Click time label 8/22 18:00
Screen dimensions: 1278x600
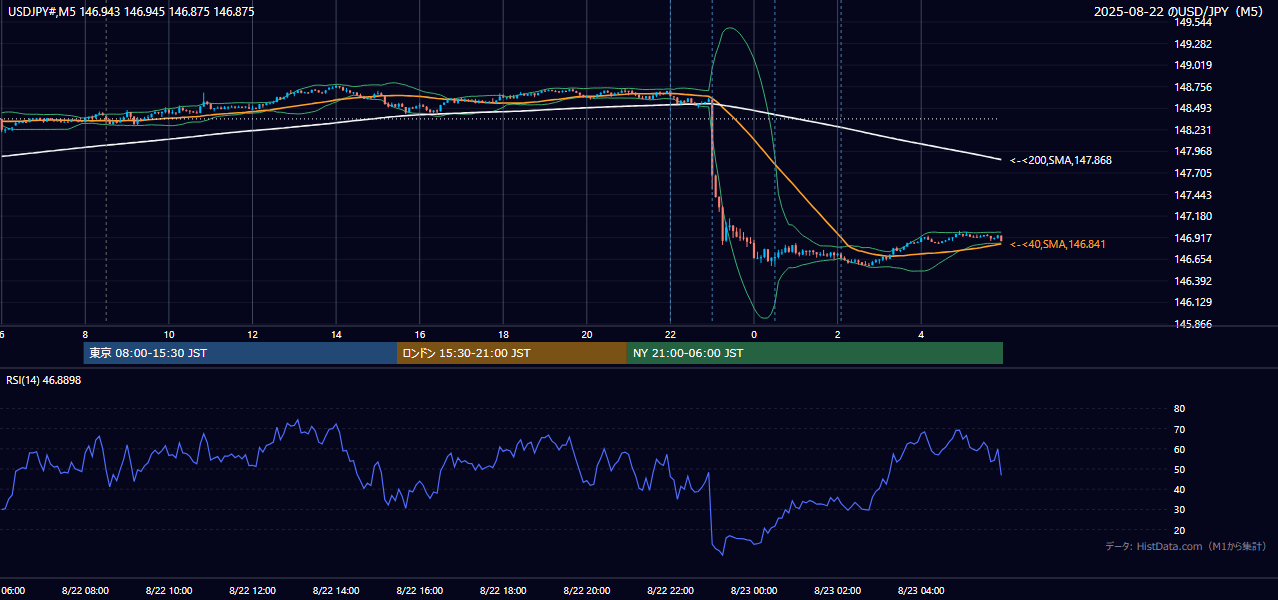point(503,591)
